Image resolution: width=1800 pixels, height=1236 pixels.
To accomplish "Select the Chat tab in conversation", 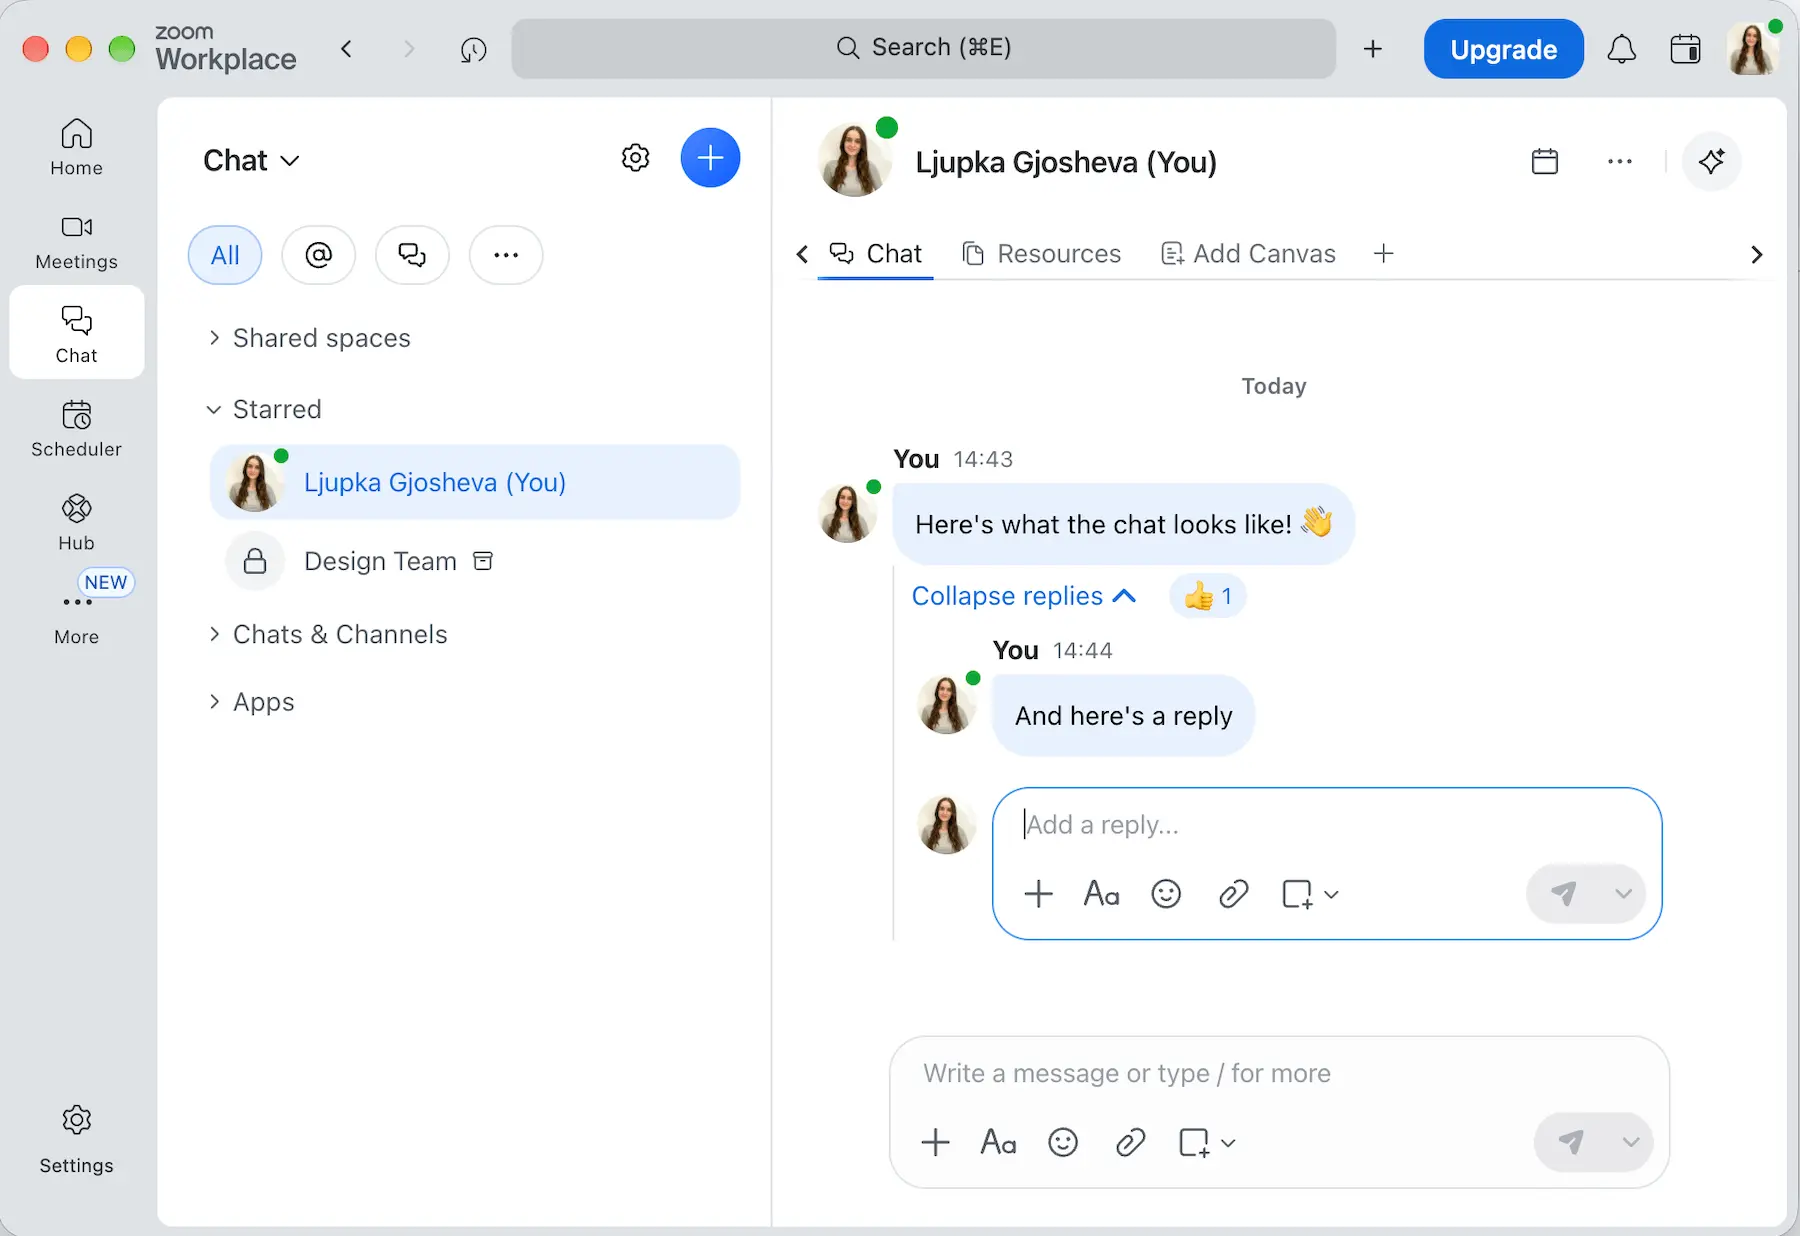I will tap(875, 254).
